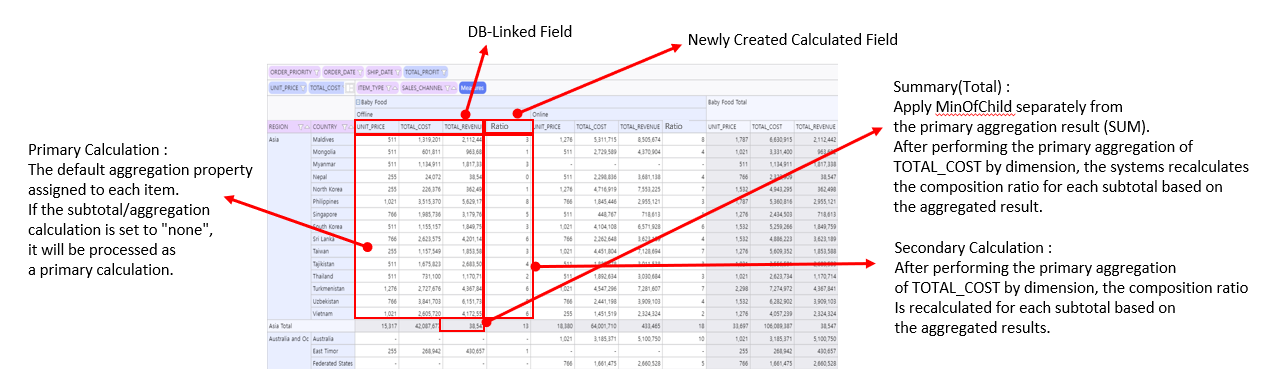Select the Measures chip
The image size is (1265, 369).
tap(472, 88)
